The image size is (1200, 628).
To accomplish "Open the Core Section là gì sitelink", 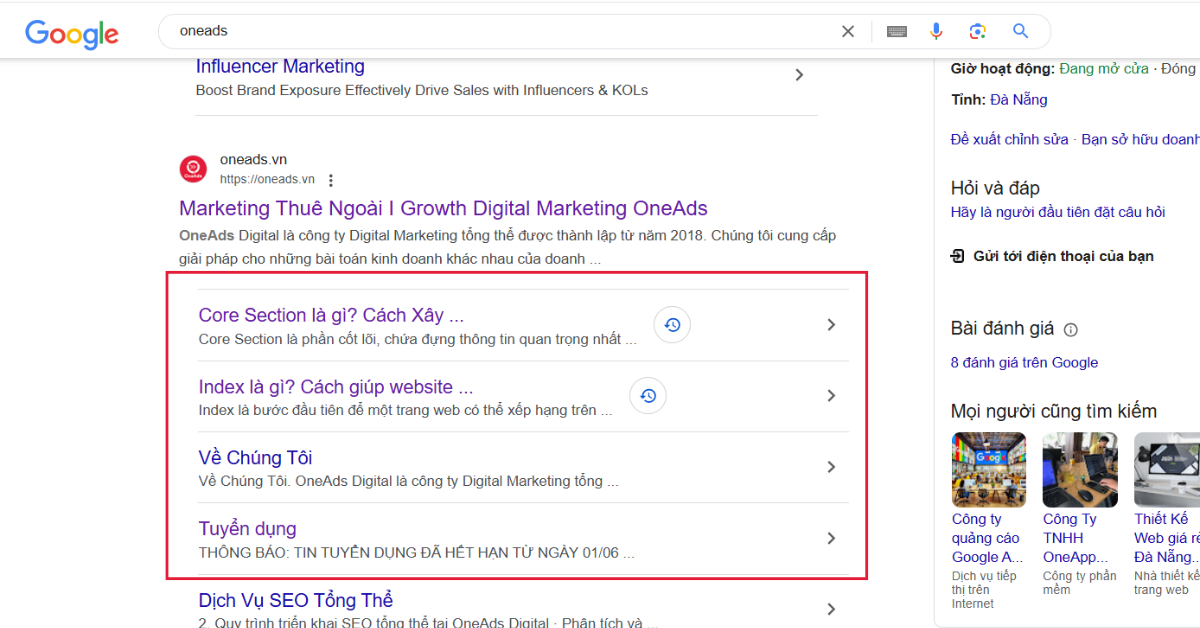I will tap(331, 315).
